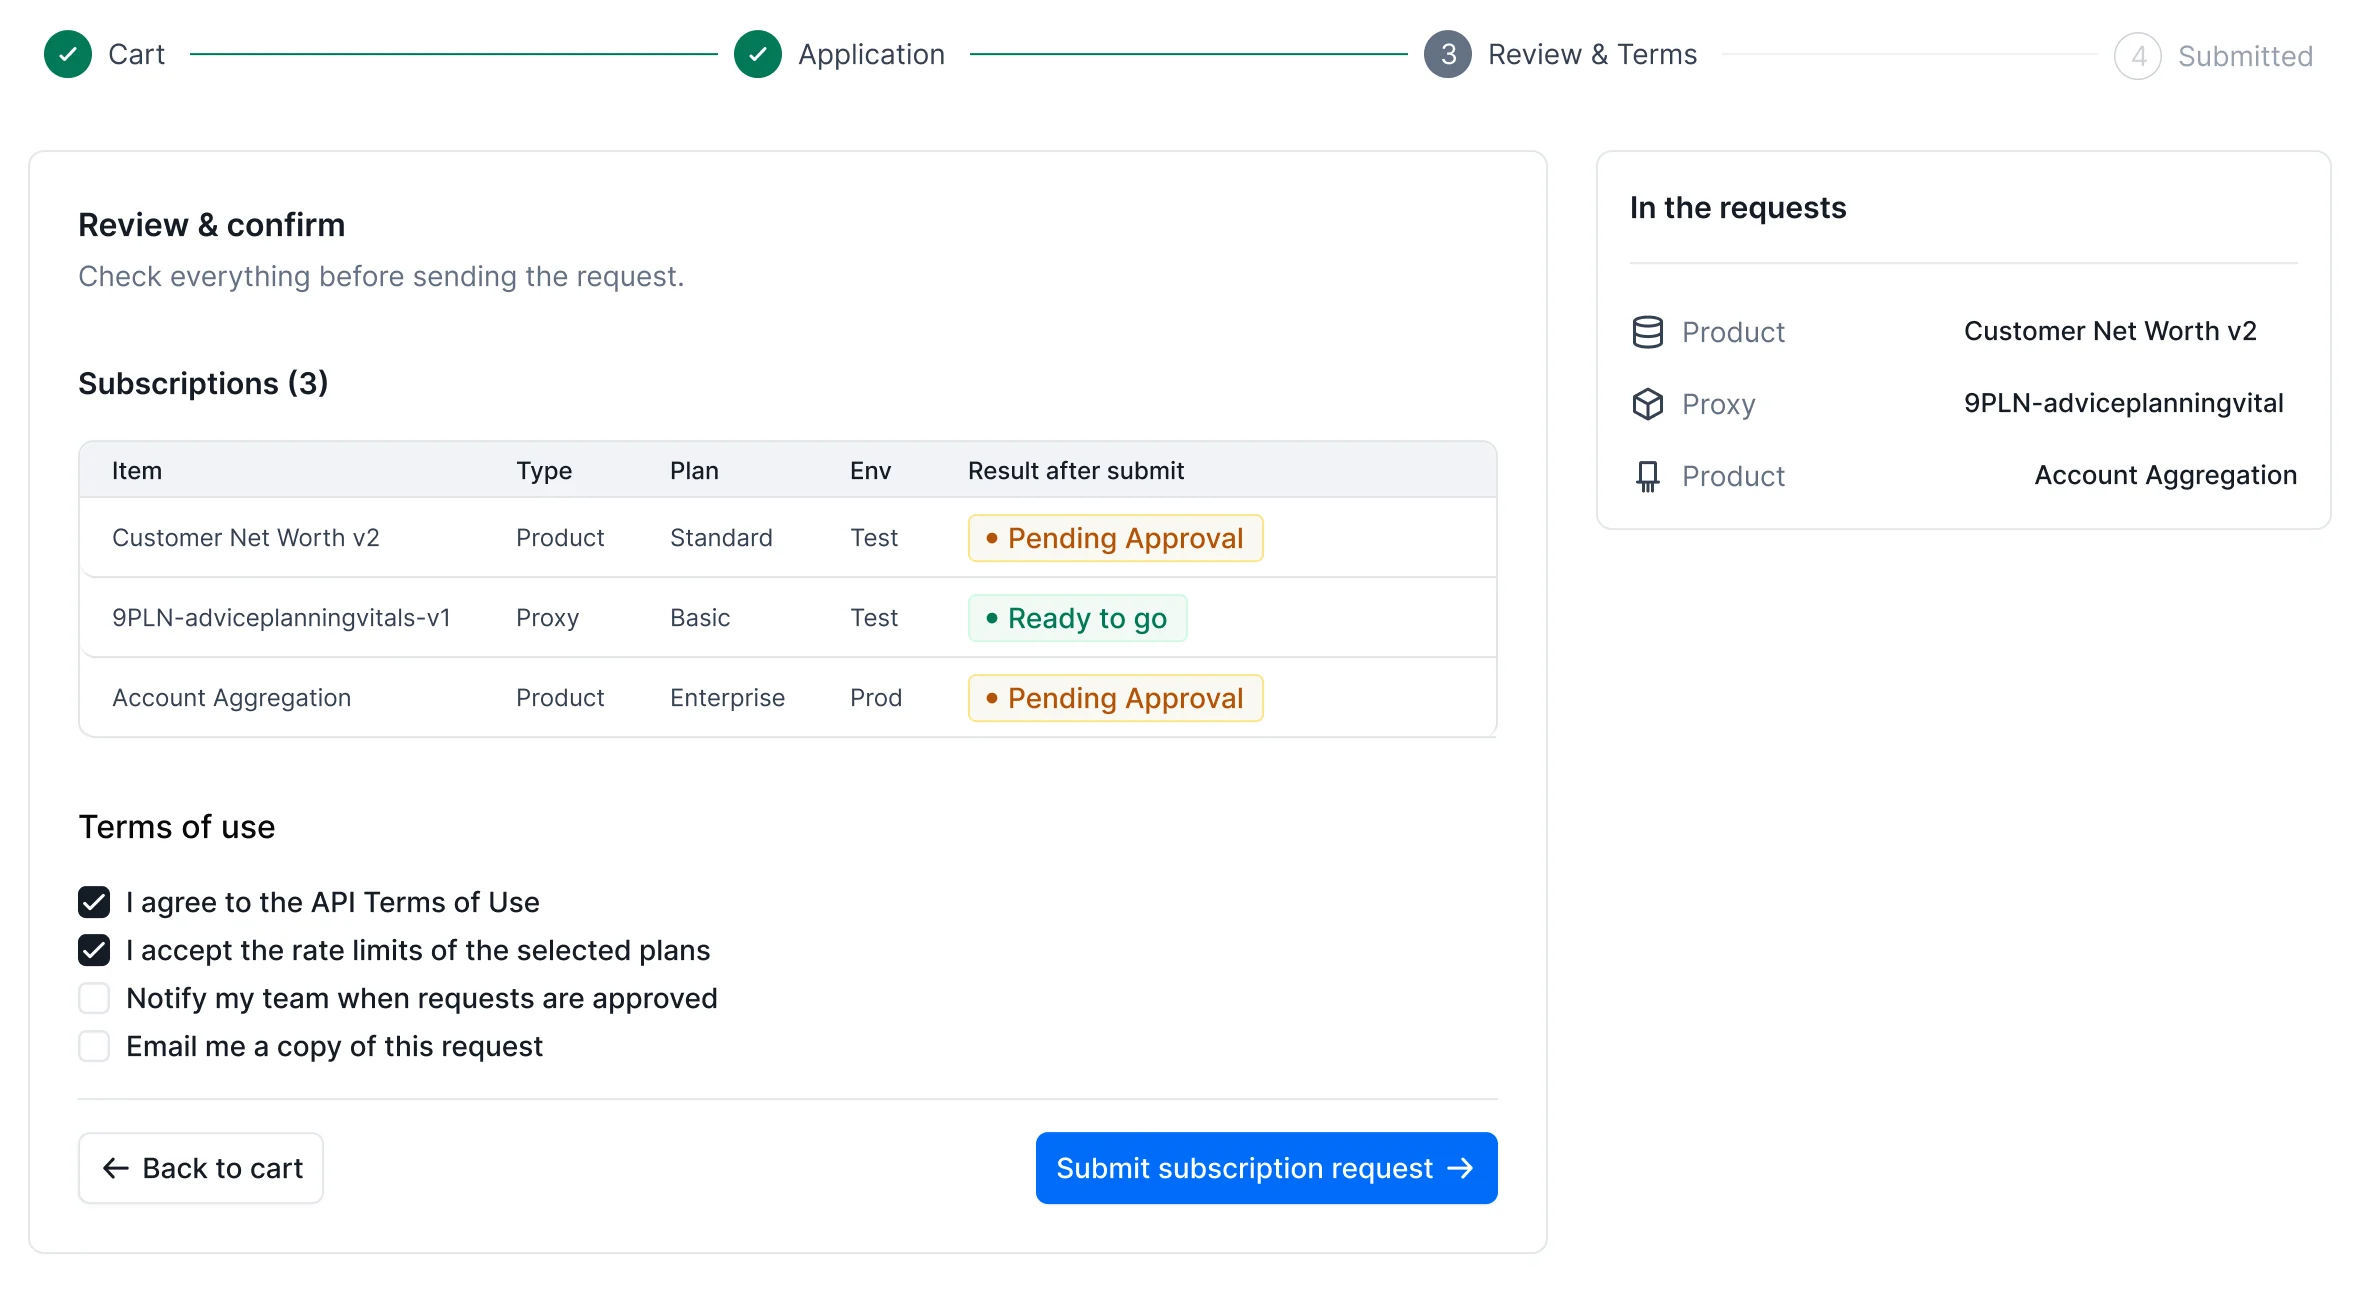Select the Review & Terms step label
This screenshot has width=2380, height=1290.
pyautogui.click(x=1592, y=54)
